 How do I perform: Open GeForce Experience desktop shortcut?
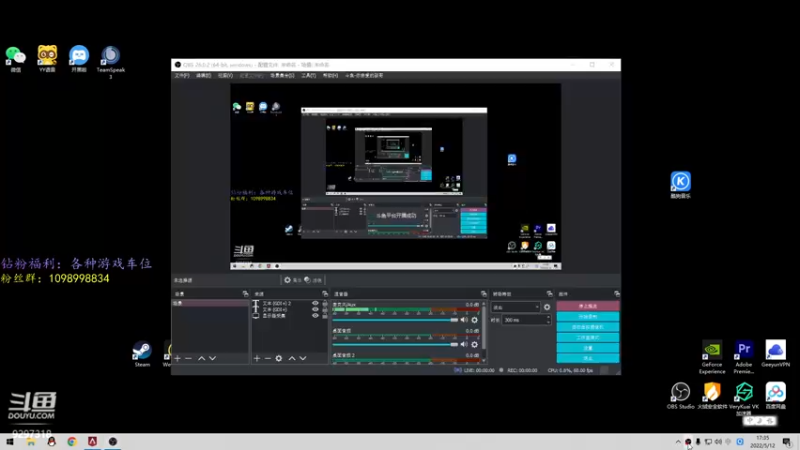point(712,357)
